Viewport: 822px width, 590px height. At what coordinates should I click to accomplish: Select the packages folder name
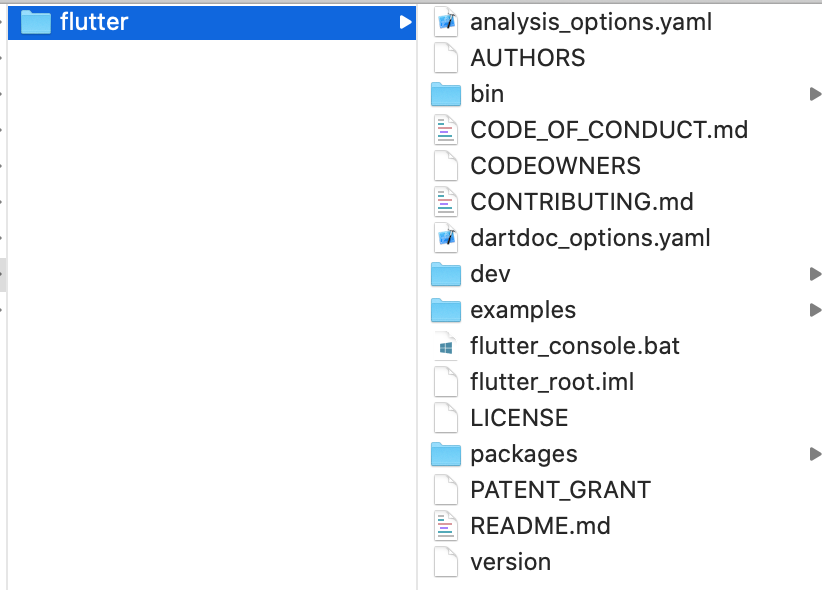524,455
